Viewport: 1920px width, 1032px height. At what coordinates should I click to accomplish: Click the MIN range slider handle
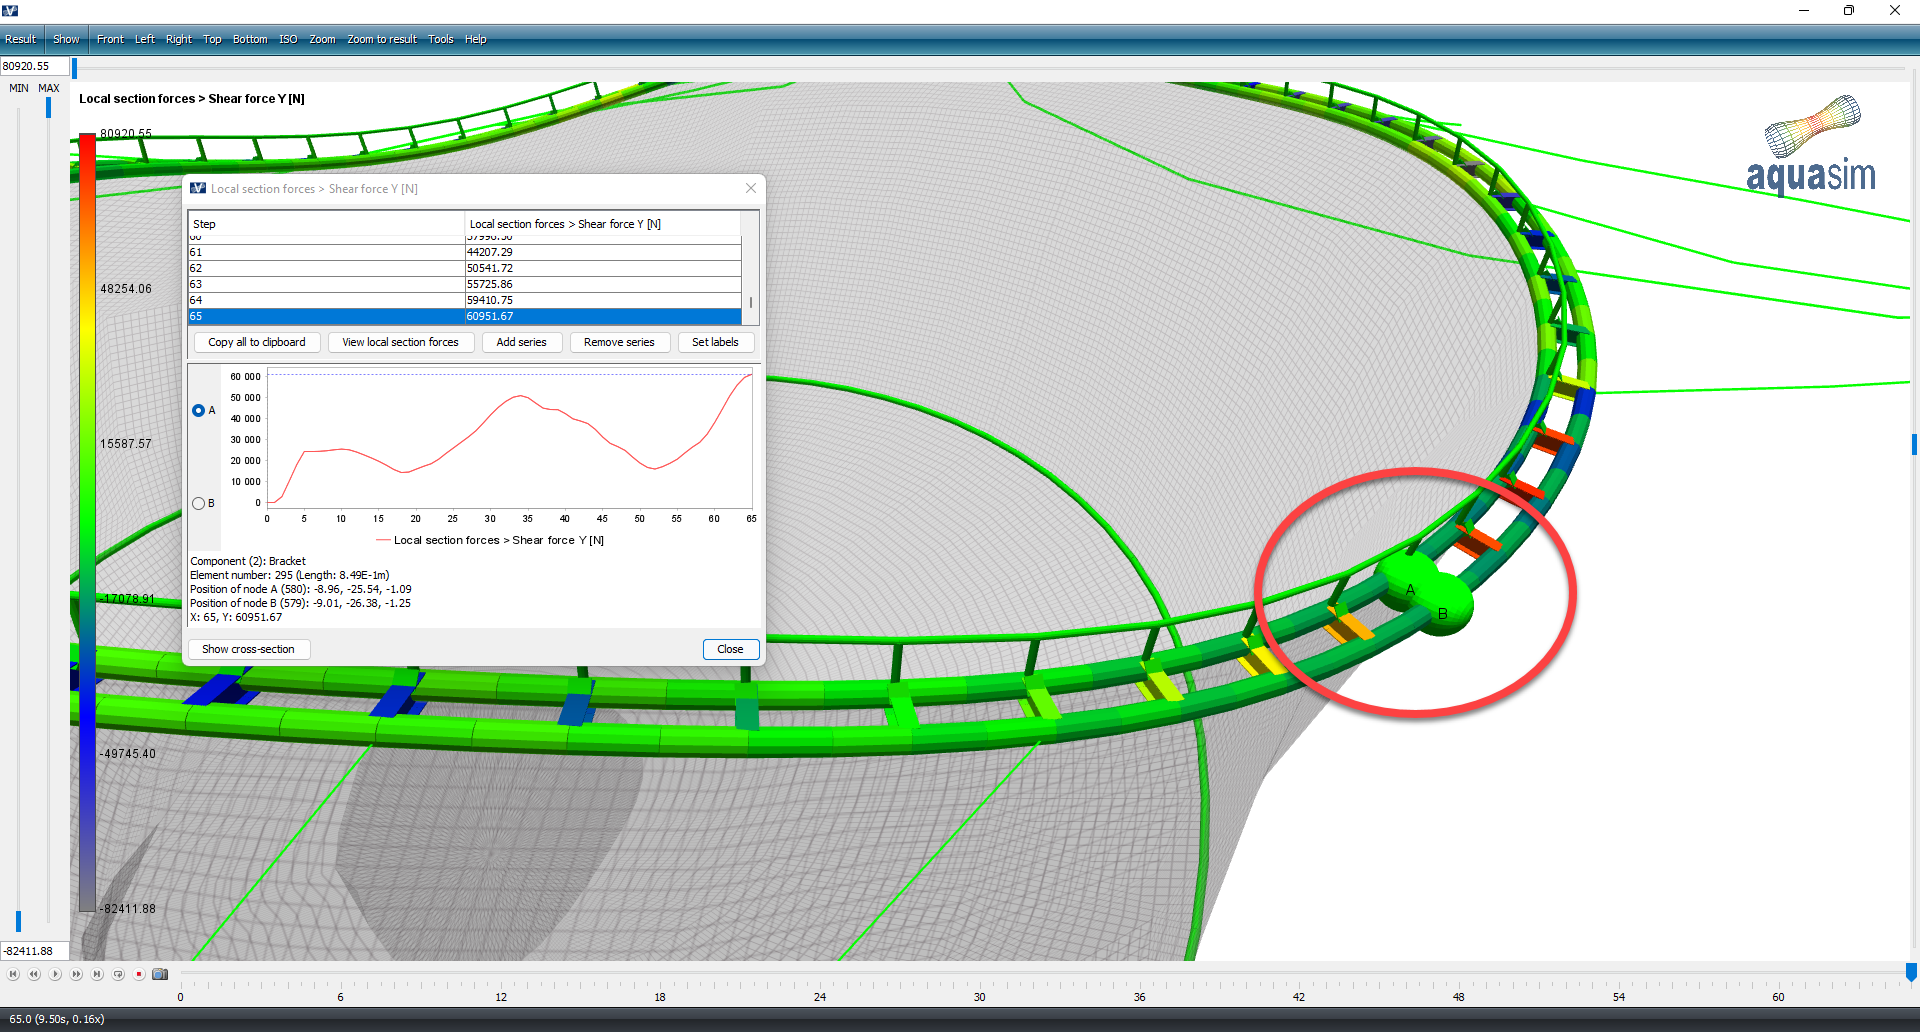[18, 921]
